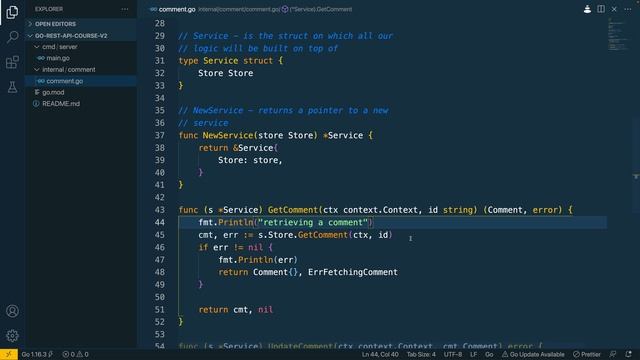Click the person icon in editor title bar
The width and height of the screenshot is (640, 360).
587,9
